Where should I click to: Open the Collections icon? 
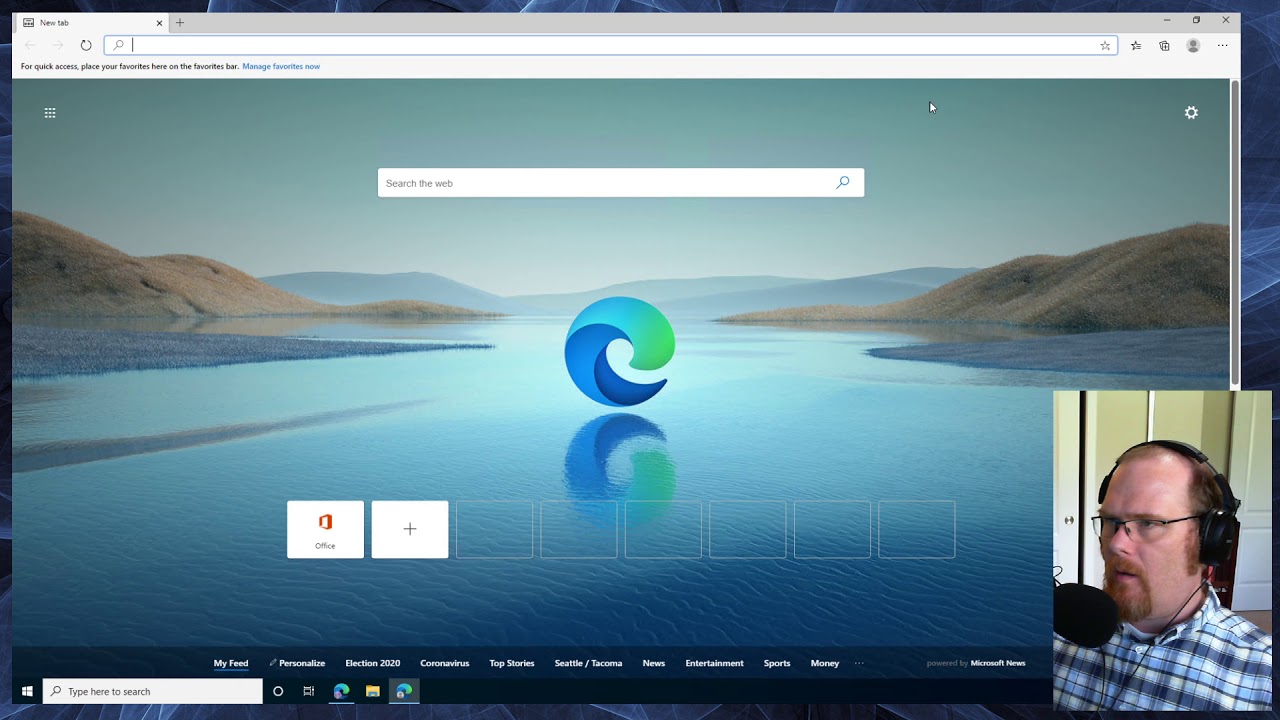click(x=1164, y=45)
